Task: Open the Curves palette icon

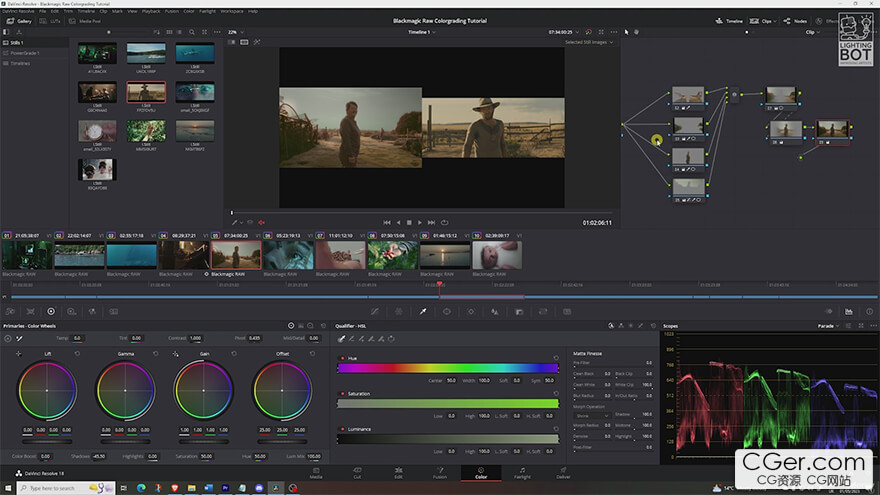Action: click(x=374, y=311)
